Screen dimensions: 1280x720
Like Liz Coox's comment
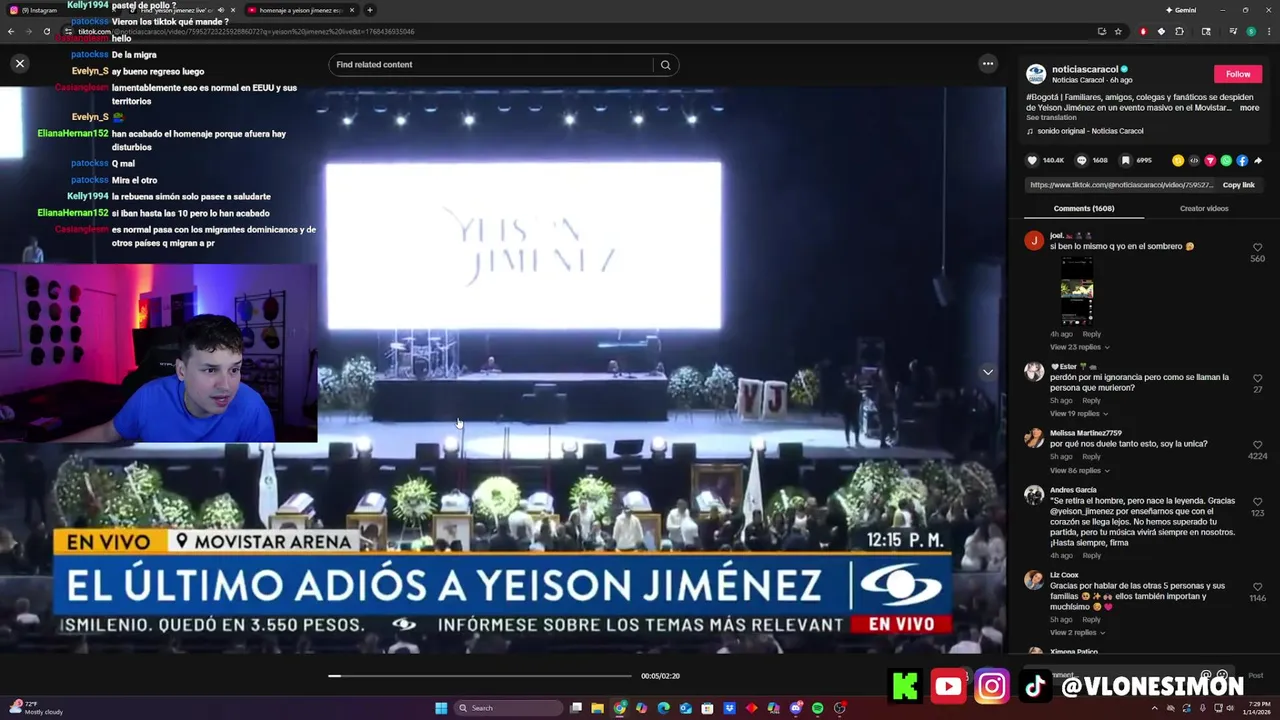(1257, 587)
